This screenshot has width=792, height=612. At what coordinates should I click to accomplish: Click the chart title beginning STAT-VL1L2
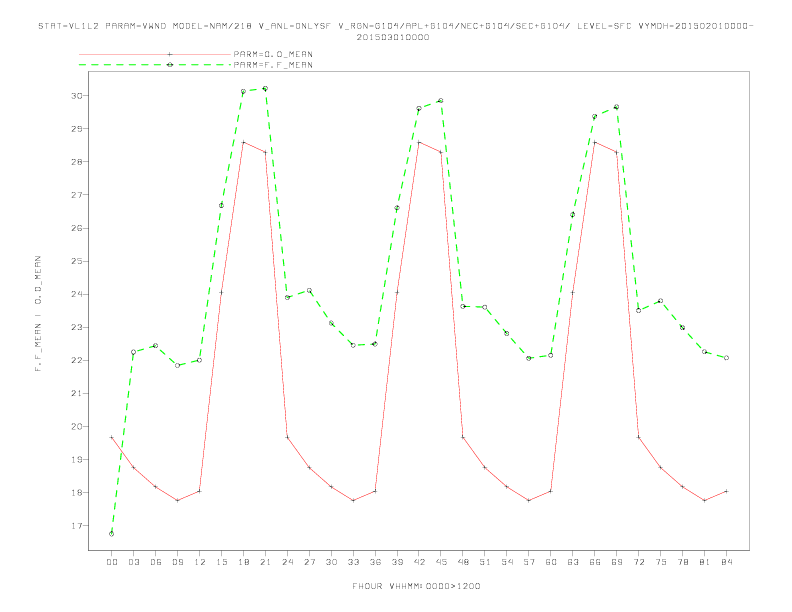[395, 26]
